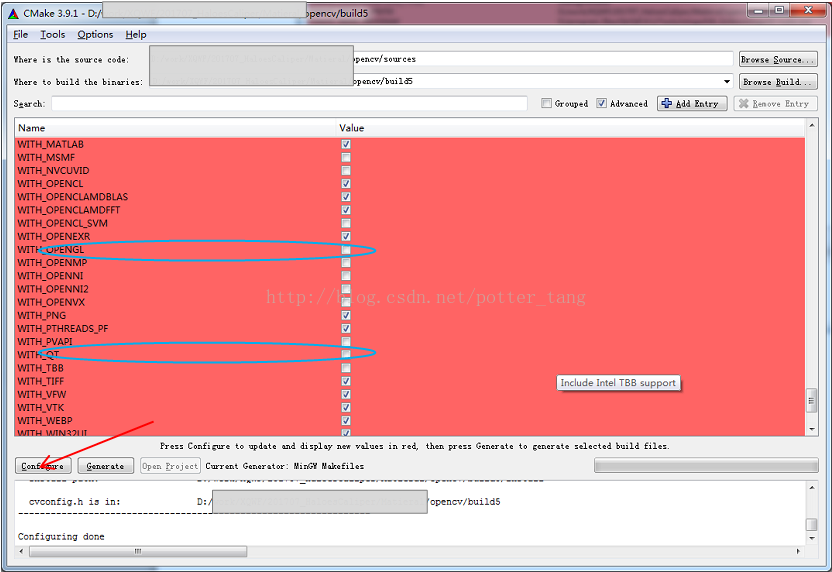Enable the WITH_OPENMP checkbox
Screen dimensions: 832x572
coord(346,263)
